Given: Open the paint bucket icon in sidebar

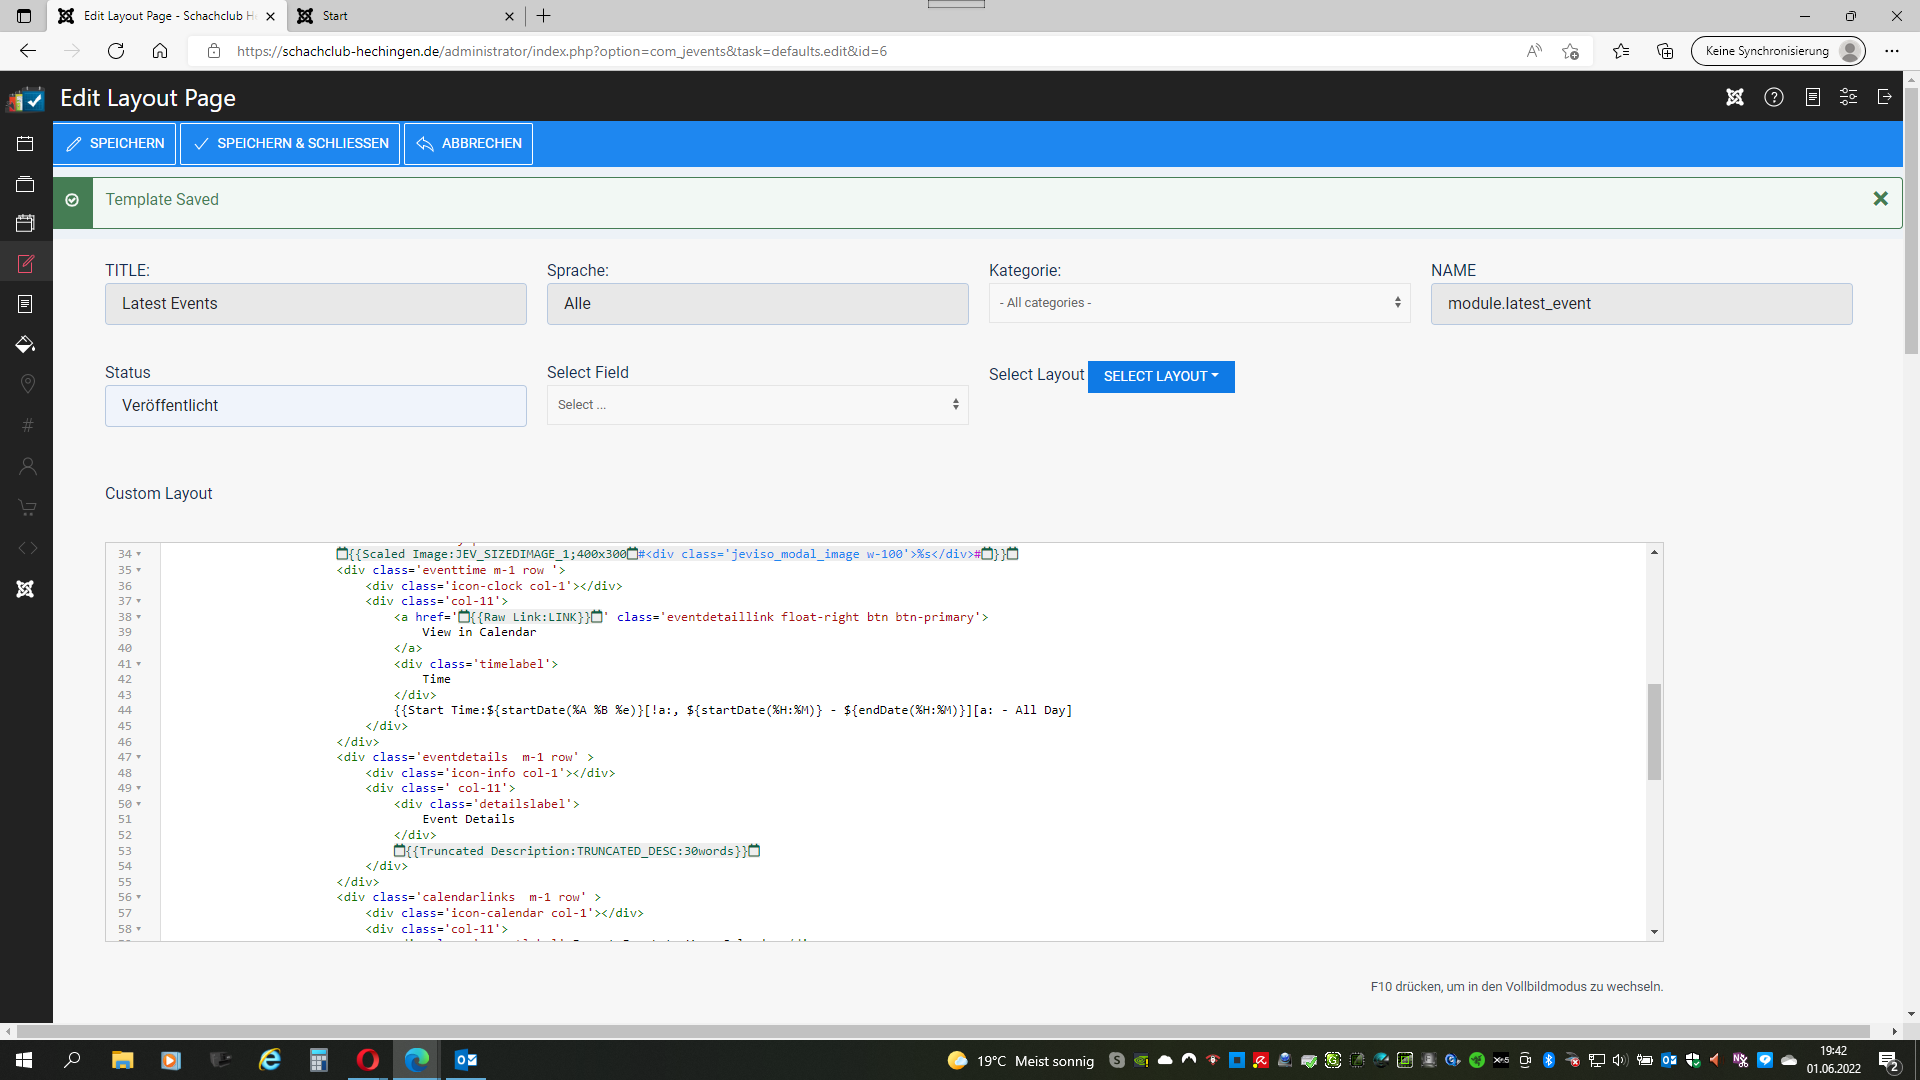Looking at the screenshot, I should tap(26, 344).
